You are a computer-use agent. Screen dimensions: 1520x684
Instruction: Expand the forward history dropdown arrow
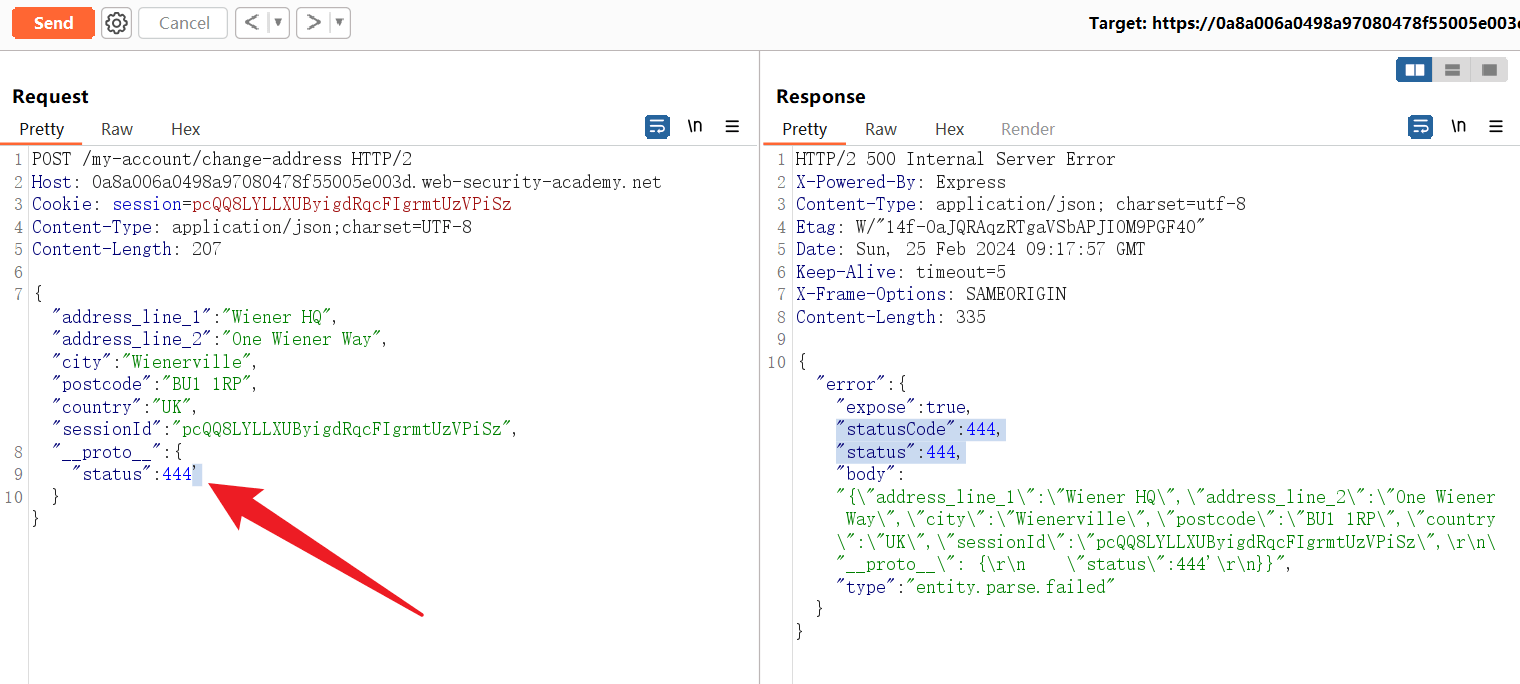pyautogui.click(x=339, y=23)
